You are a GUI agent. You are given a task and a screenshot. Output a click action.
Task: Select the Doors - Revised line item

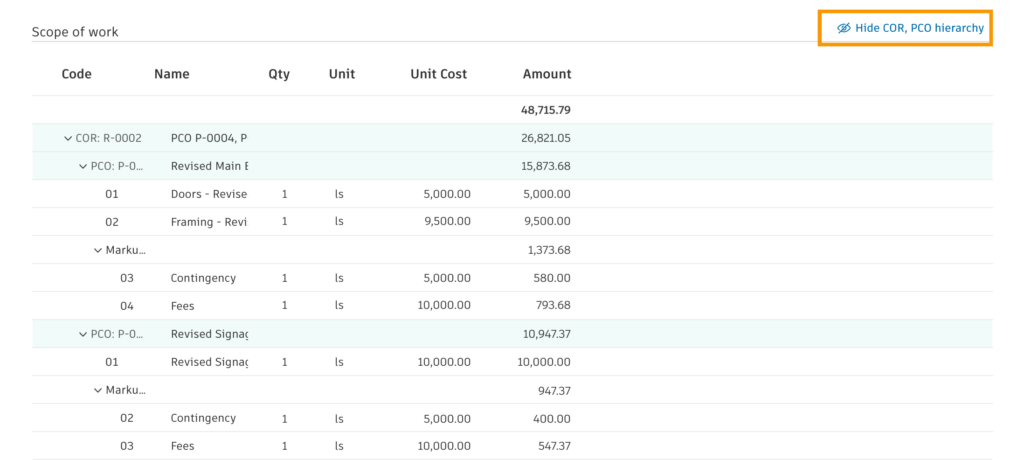pos(512,194)
